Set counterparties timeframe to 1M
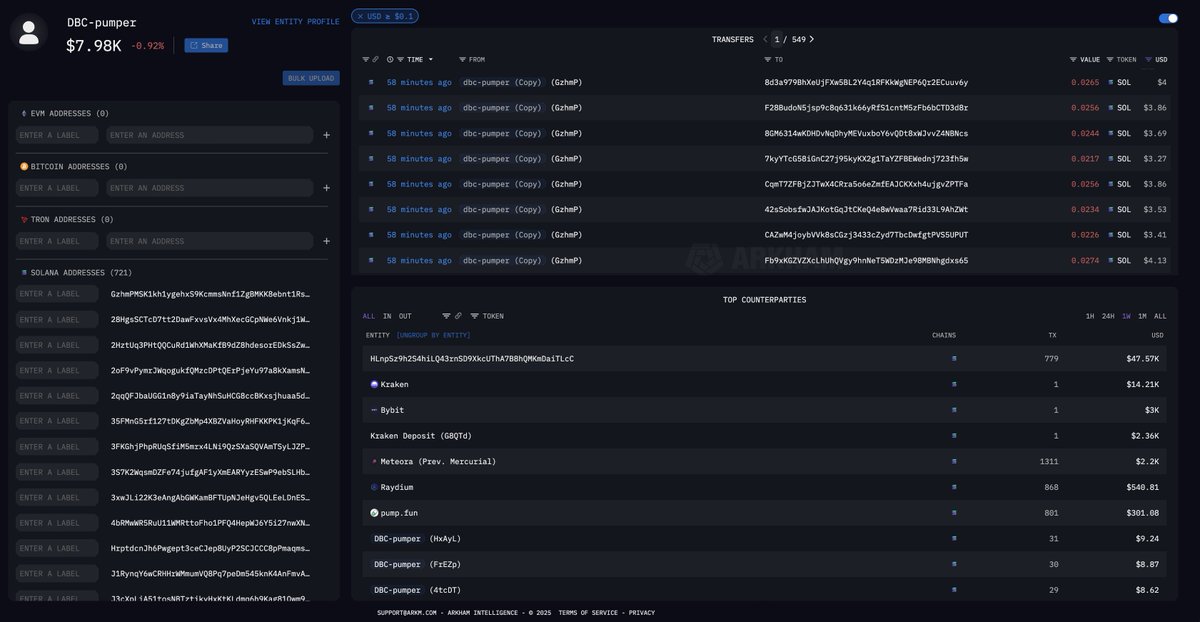 (1142, 316)
